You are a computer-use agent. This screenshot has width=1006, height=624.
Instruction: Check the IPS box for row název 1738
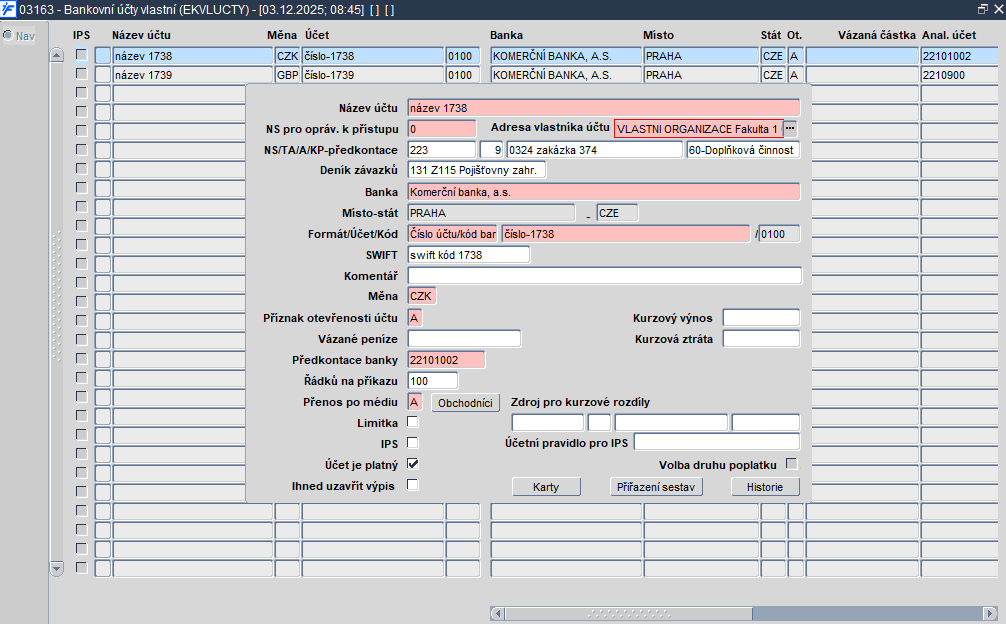click(81, 56)
